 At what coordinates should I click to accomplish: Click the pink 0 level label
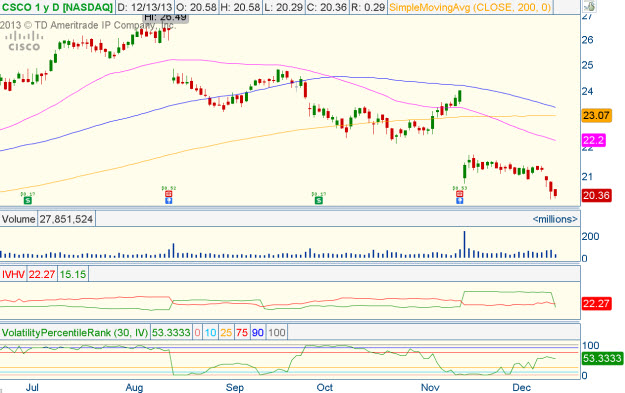click(197, 332)
